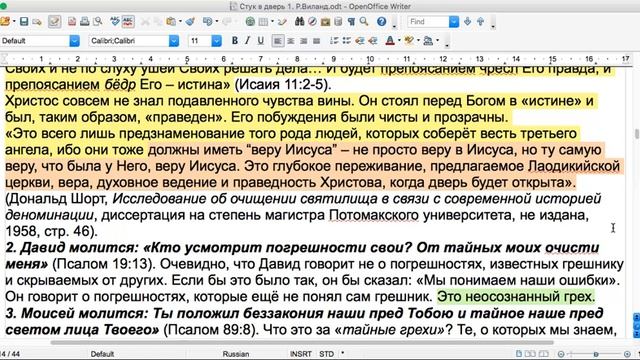
Task: Switch the STD selection mode in status bar
Action: click(327, 354)
